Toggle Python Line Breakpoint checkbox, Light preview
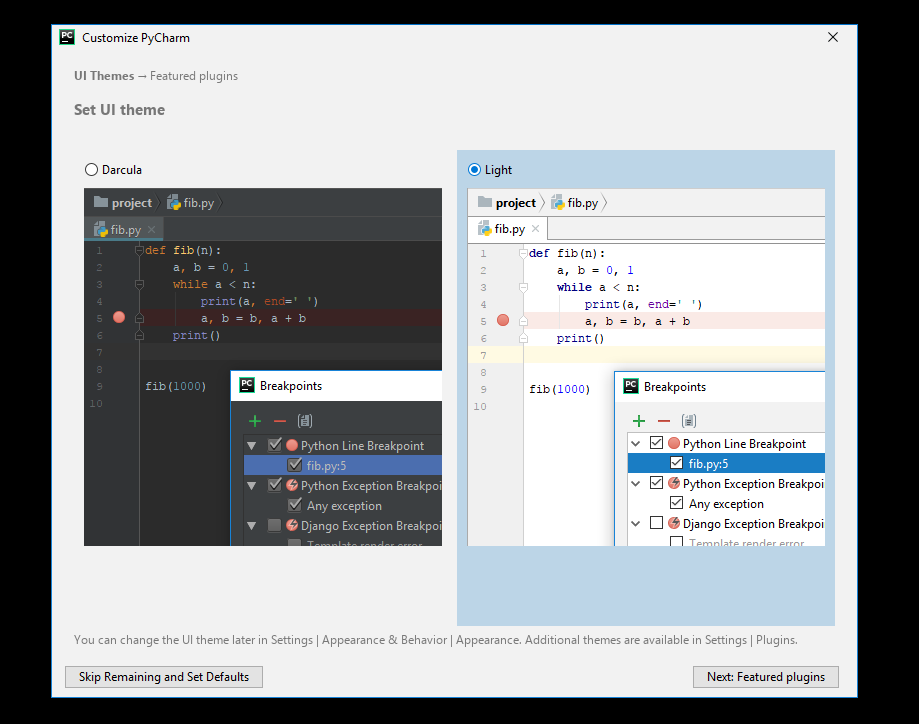The width and height of the screenshot is (919, 724). point(656,443)
